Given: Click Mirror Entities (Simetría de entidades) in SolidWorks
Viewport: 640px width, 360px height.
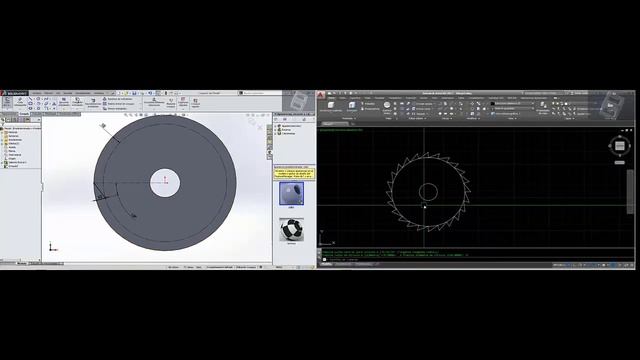Looking at the screenshot, I should pyautogui.click(x=118, y=99).
